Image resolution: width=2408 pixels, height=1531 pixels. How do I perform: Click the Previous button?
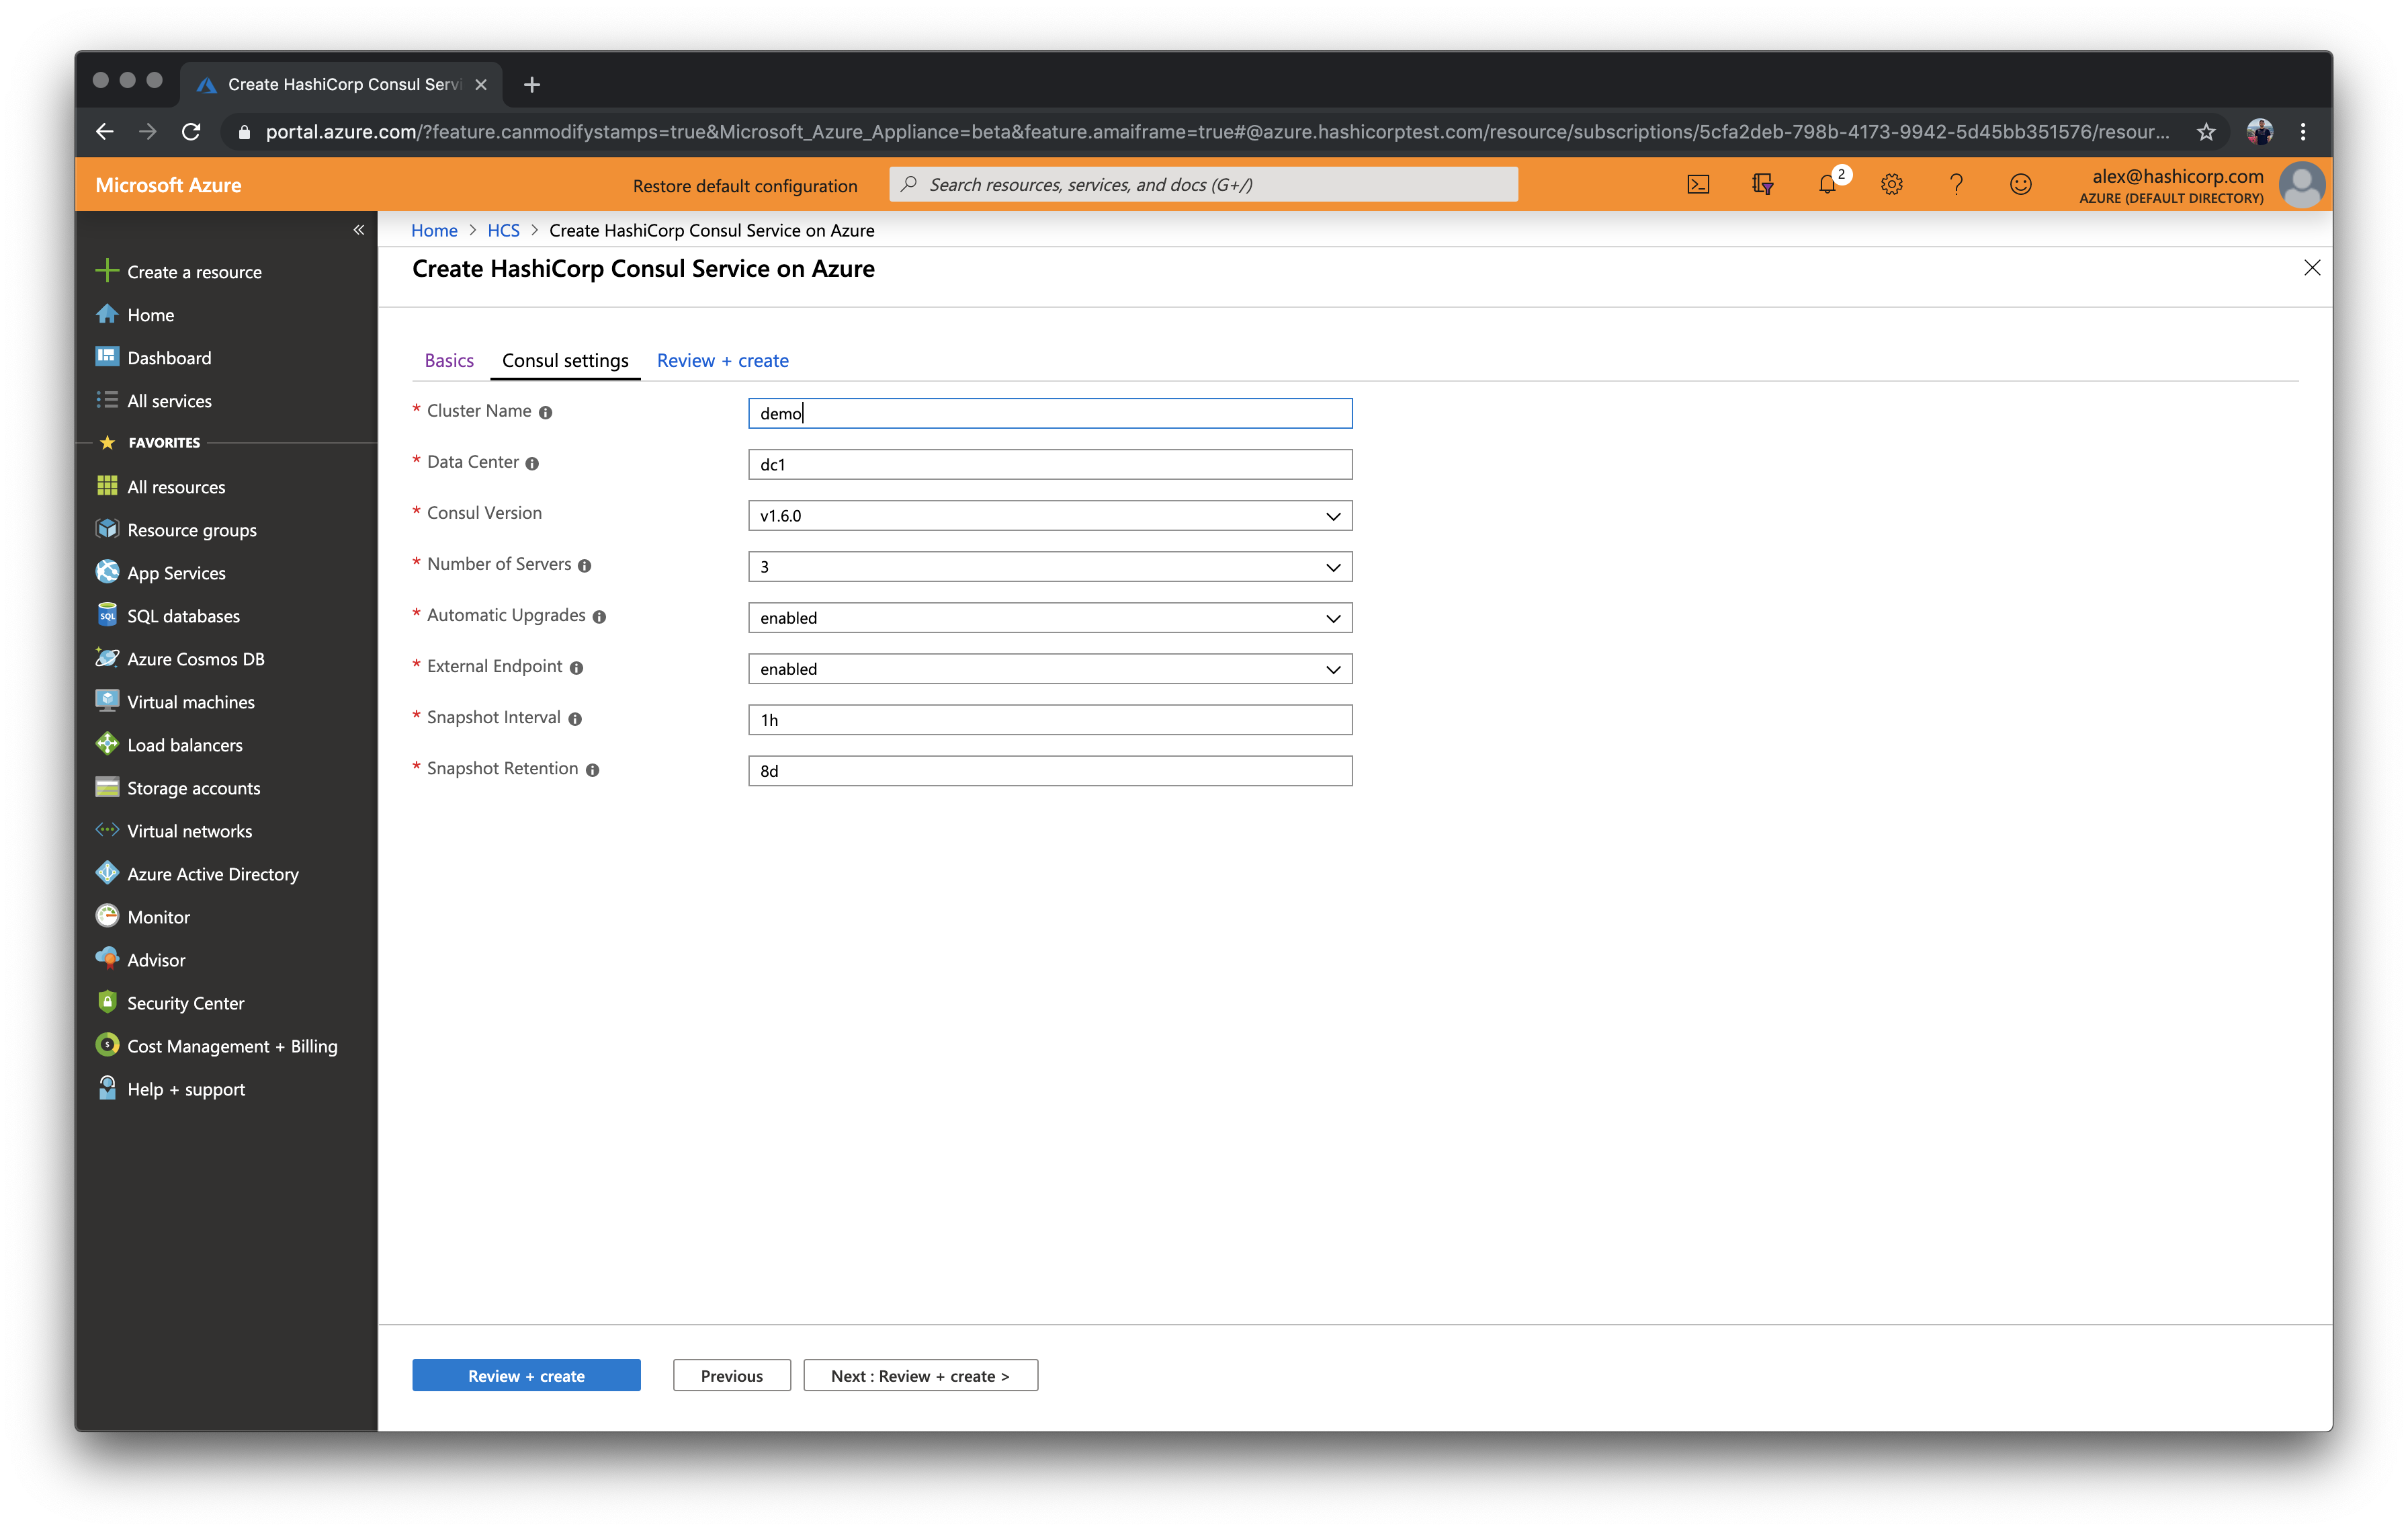pyautogui.click(x=732, y=1374)
